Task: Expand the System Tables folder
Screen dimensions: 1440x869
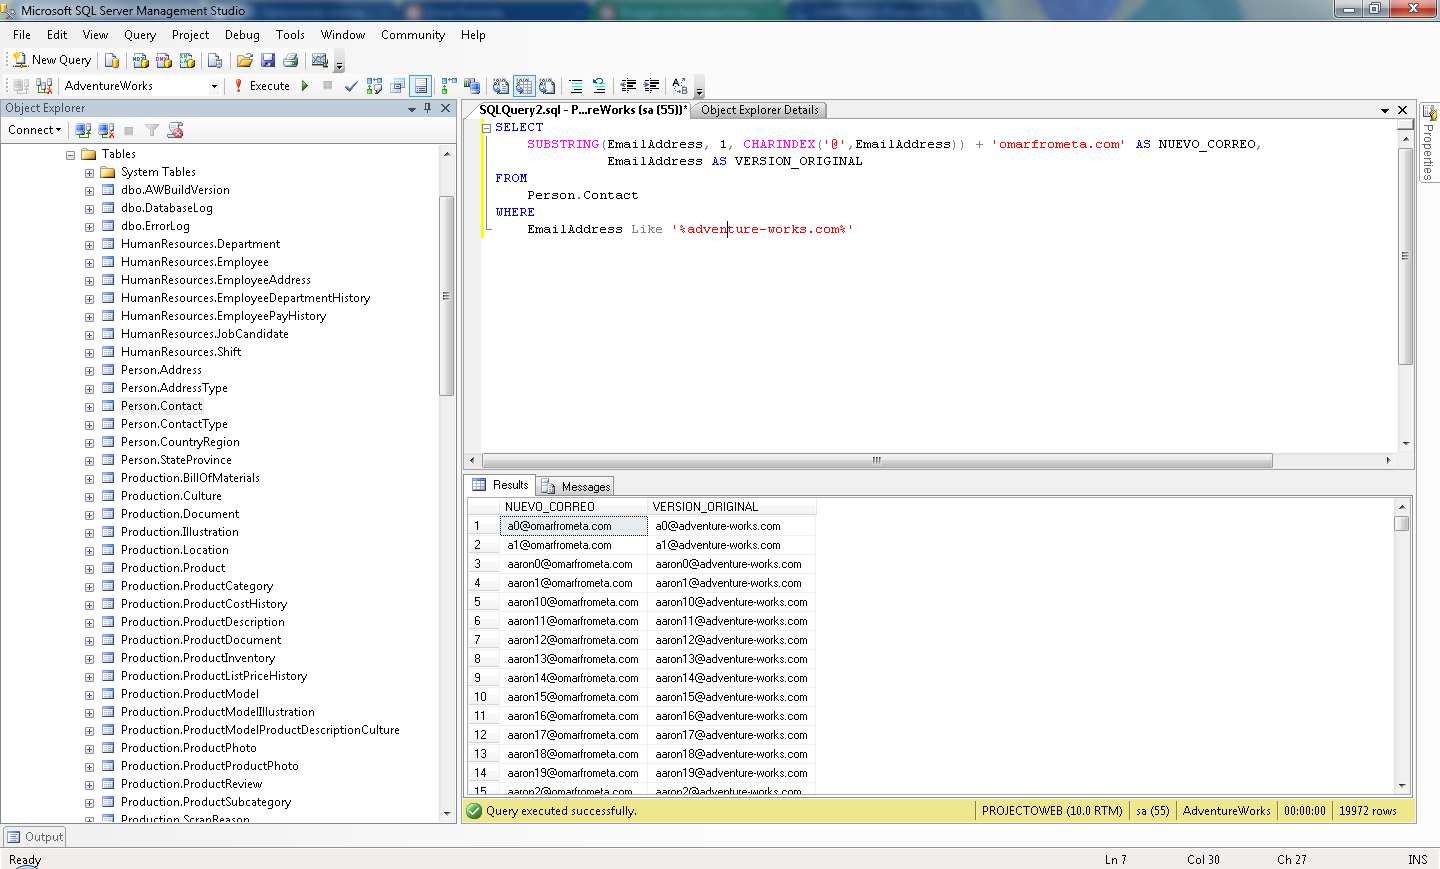Action: click(x=89, y=173)
